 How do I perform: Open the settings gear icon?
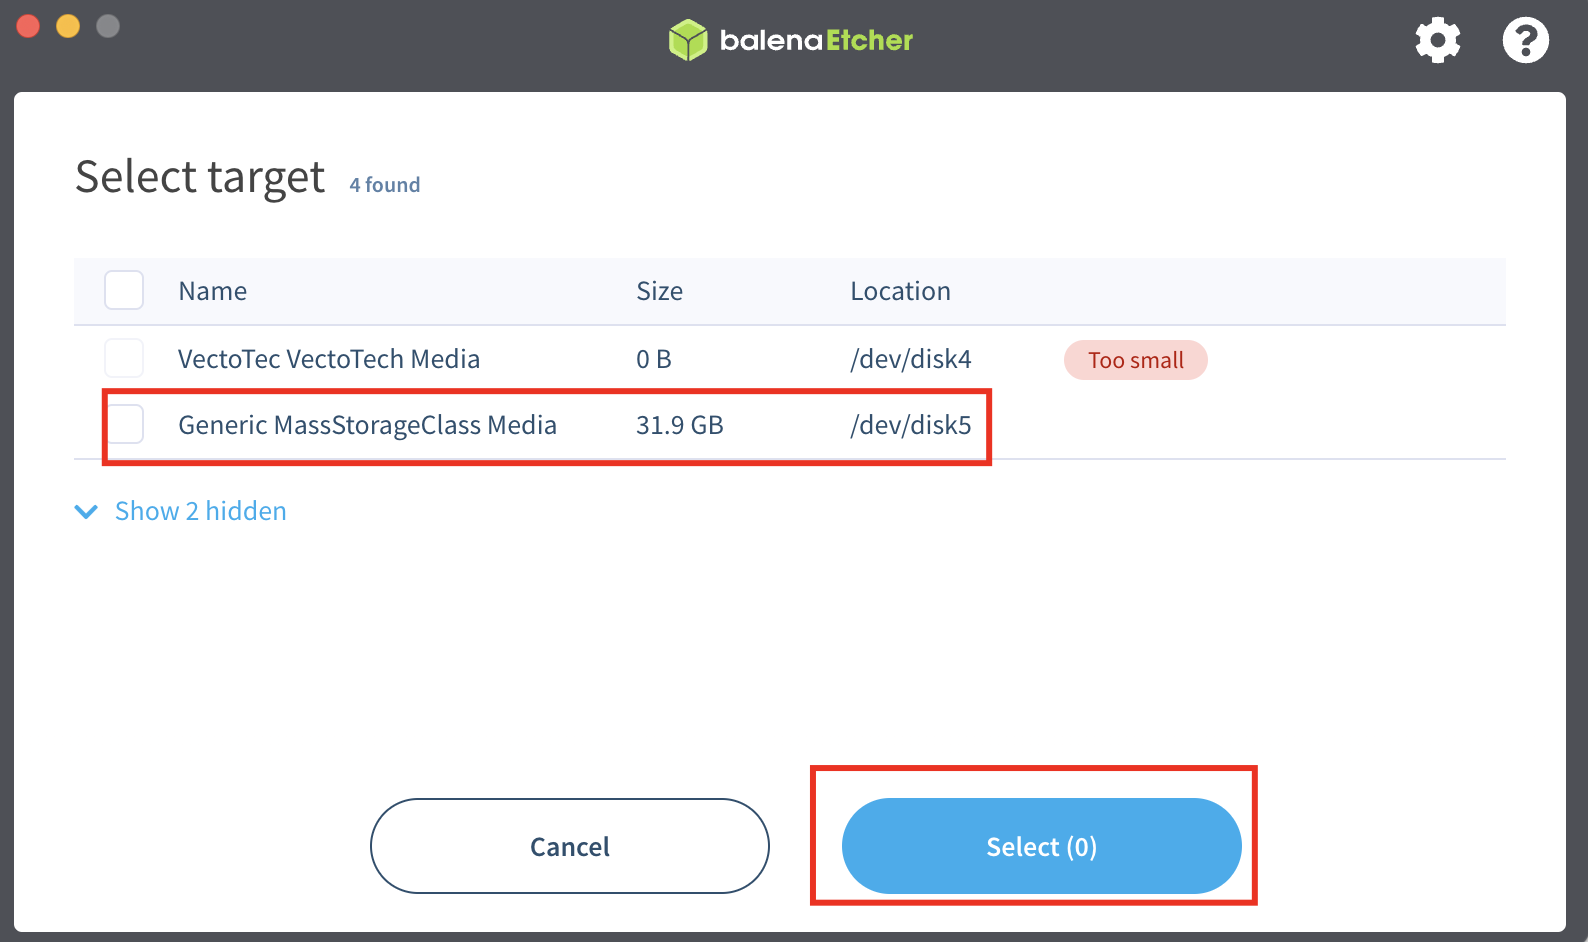pyautogui.click(x=1437, y=41)
